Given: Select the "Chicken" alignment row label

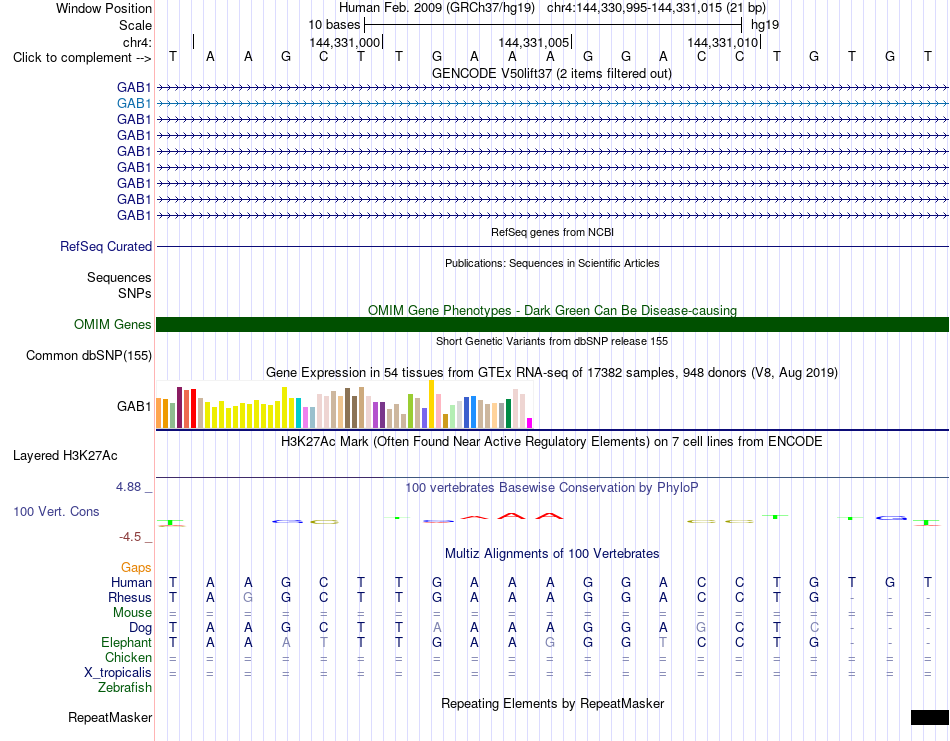Looking at the screenshot, I should click(x=128, y=657).
